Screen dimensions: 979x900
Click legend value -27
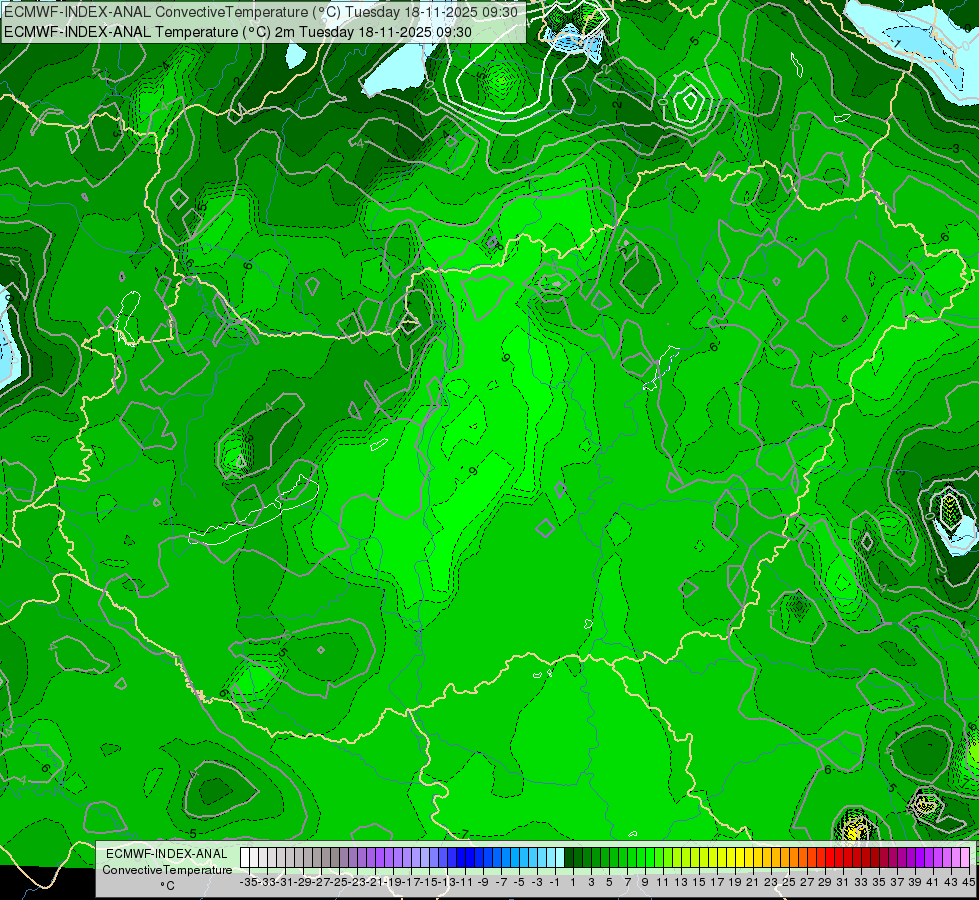pyautogui.click(x=321, y=882)
